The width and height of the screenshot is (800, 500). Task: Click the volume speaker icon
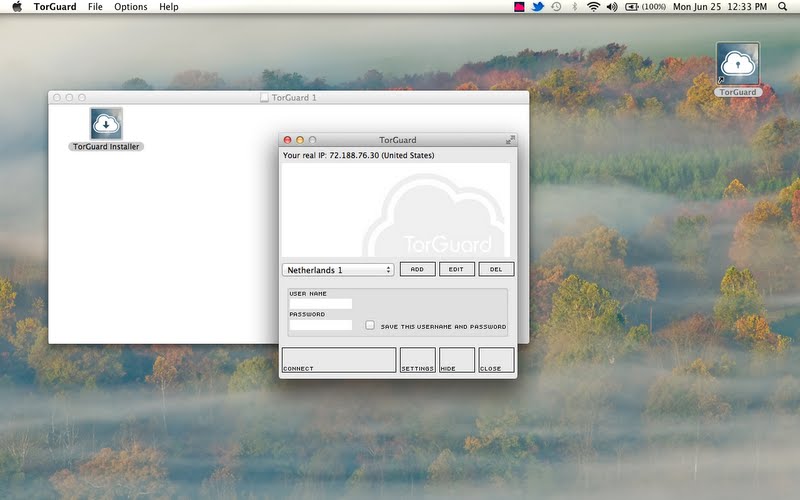(612, 7)
